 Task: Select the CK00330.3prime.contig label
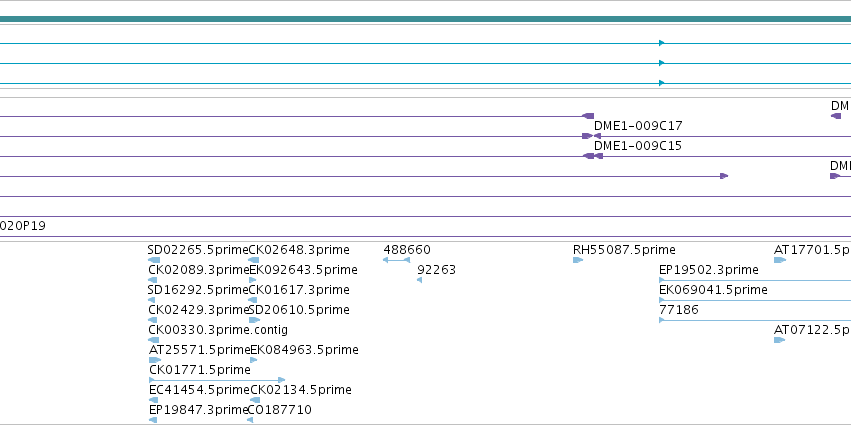click(218, 330)
